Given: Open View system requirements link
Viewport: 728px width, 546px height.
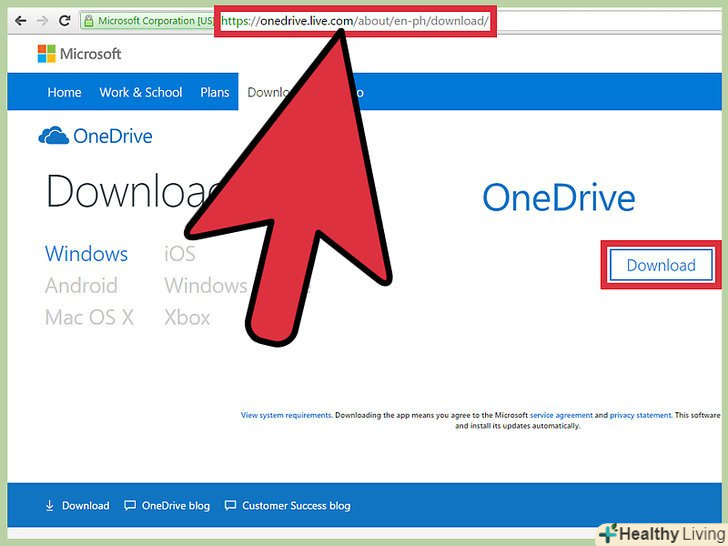Looking at the screenshot, I should pyautogui.click(x=286, y=415).
